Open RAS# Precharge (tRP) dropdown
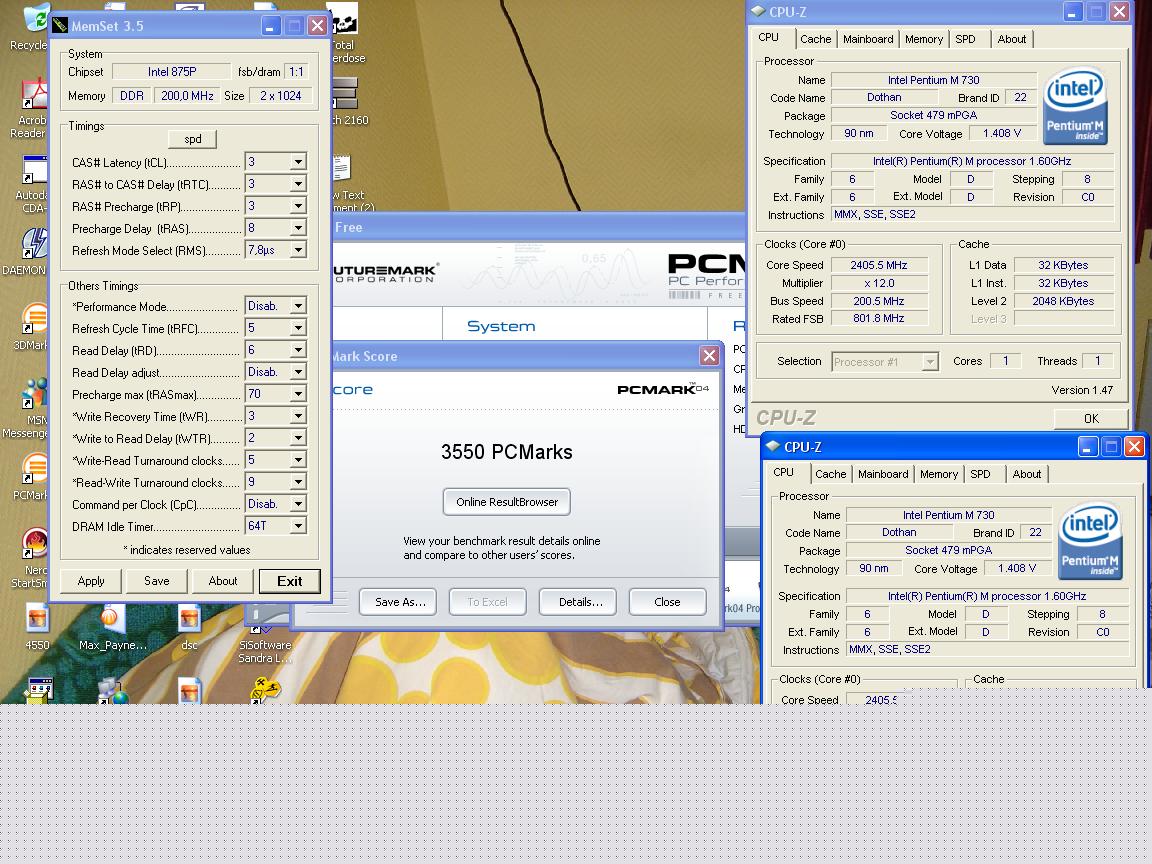 tap(298, 206)
